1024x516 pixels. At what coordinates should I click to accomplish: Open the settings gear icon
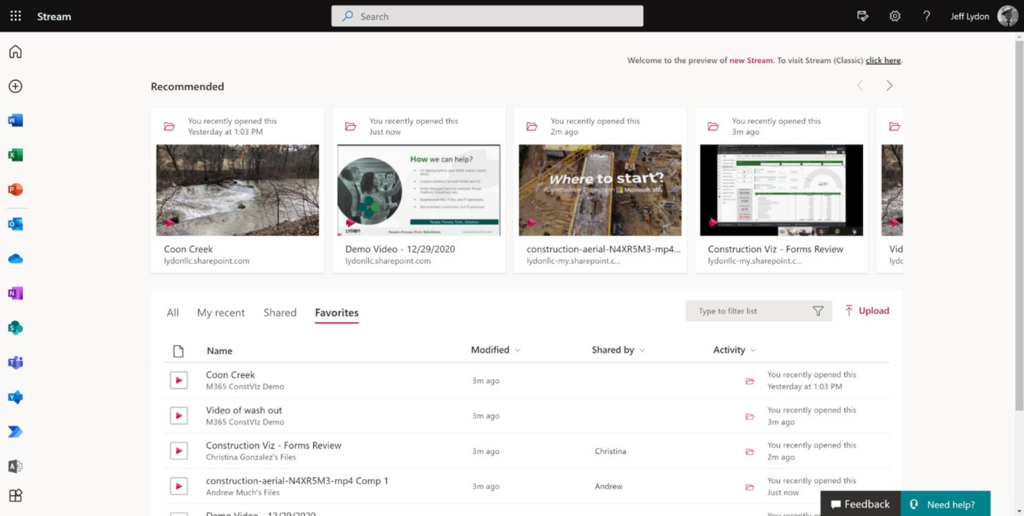pos(895,16)
